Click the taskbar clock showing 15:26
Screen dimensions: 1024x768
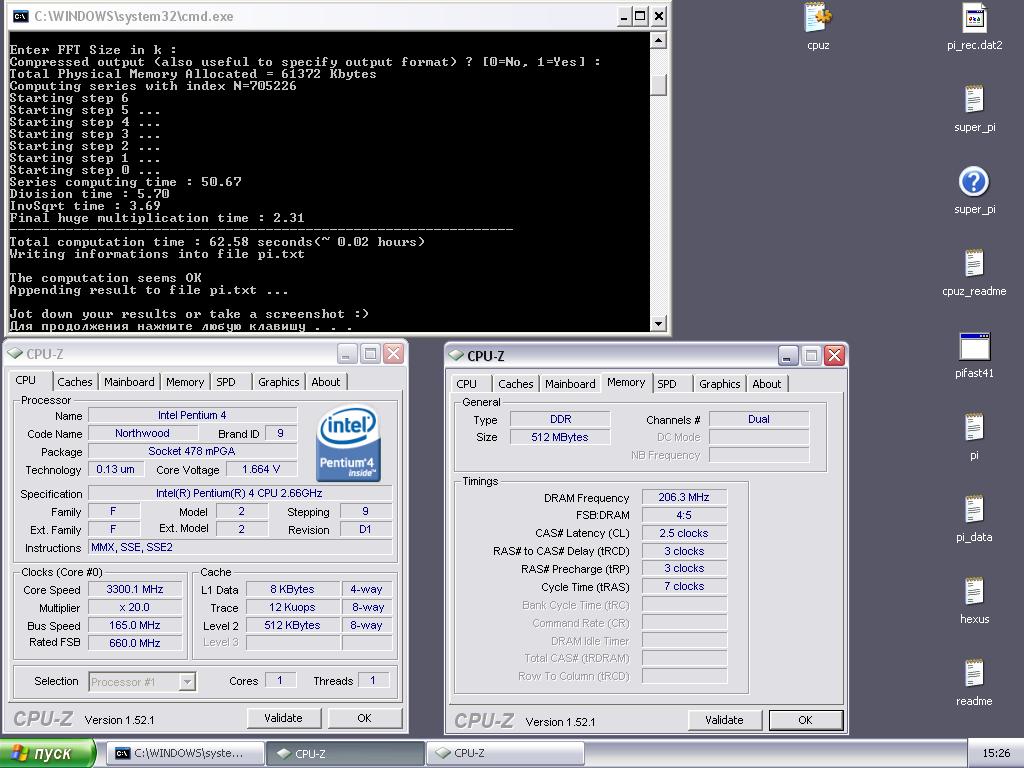[x=996, y=754]
